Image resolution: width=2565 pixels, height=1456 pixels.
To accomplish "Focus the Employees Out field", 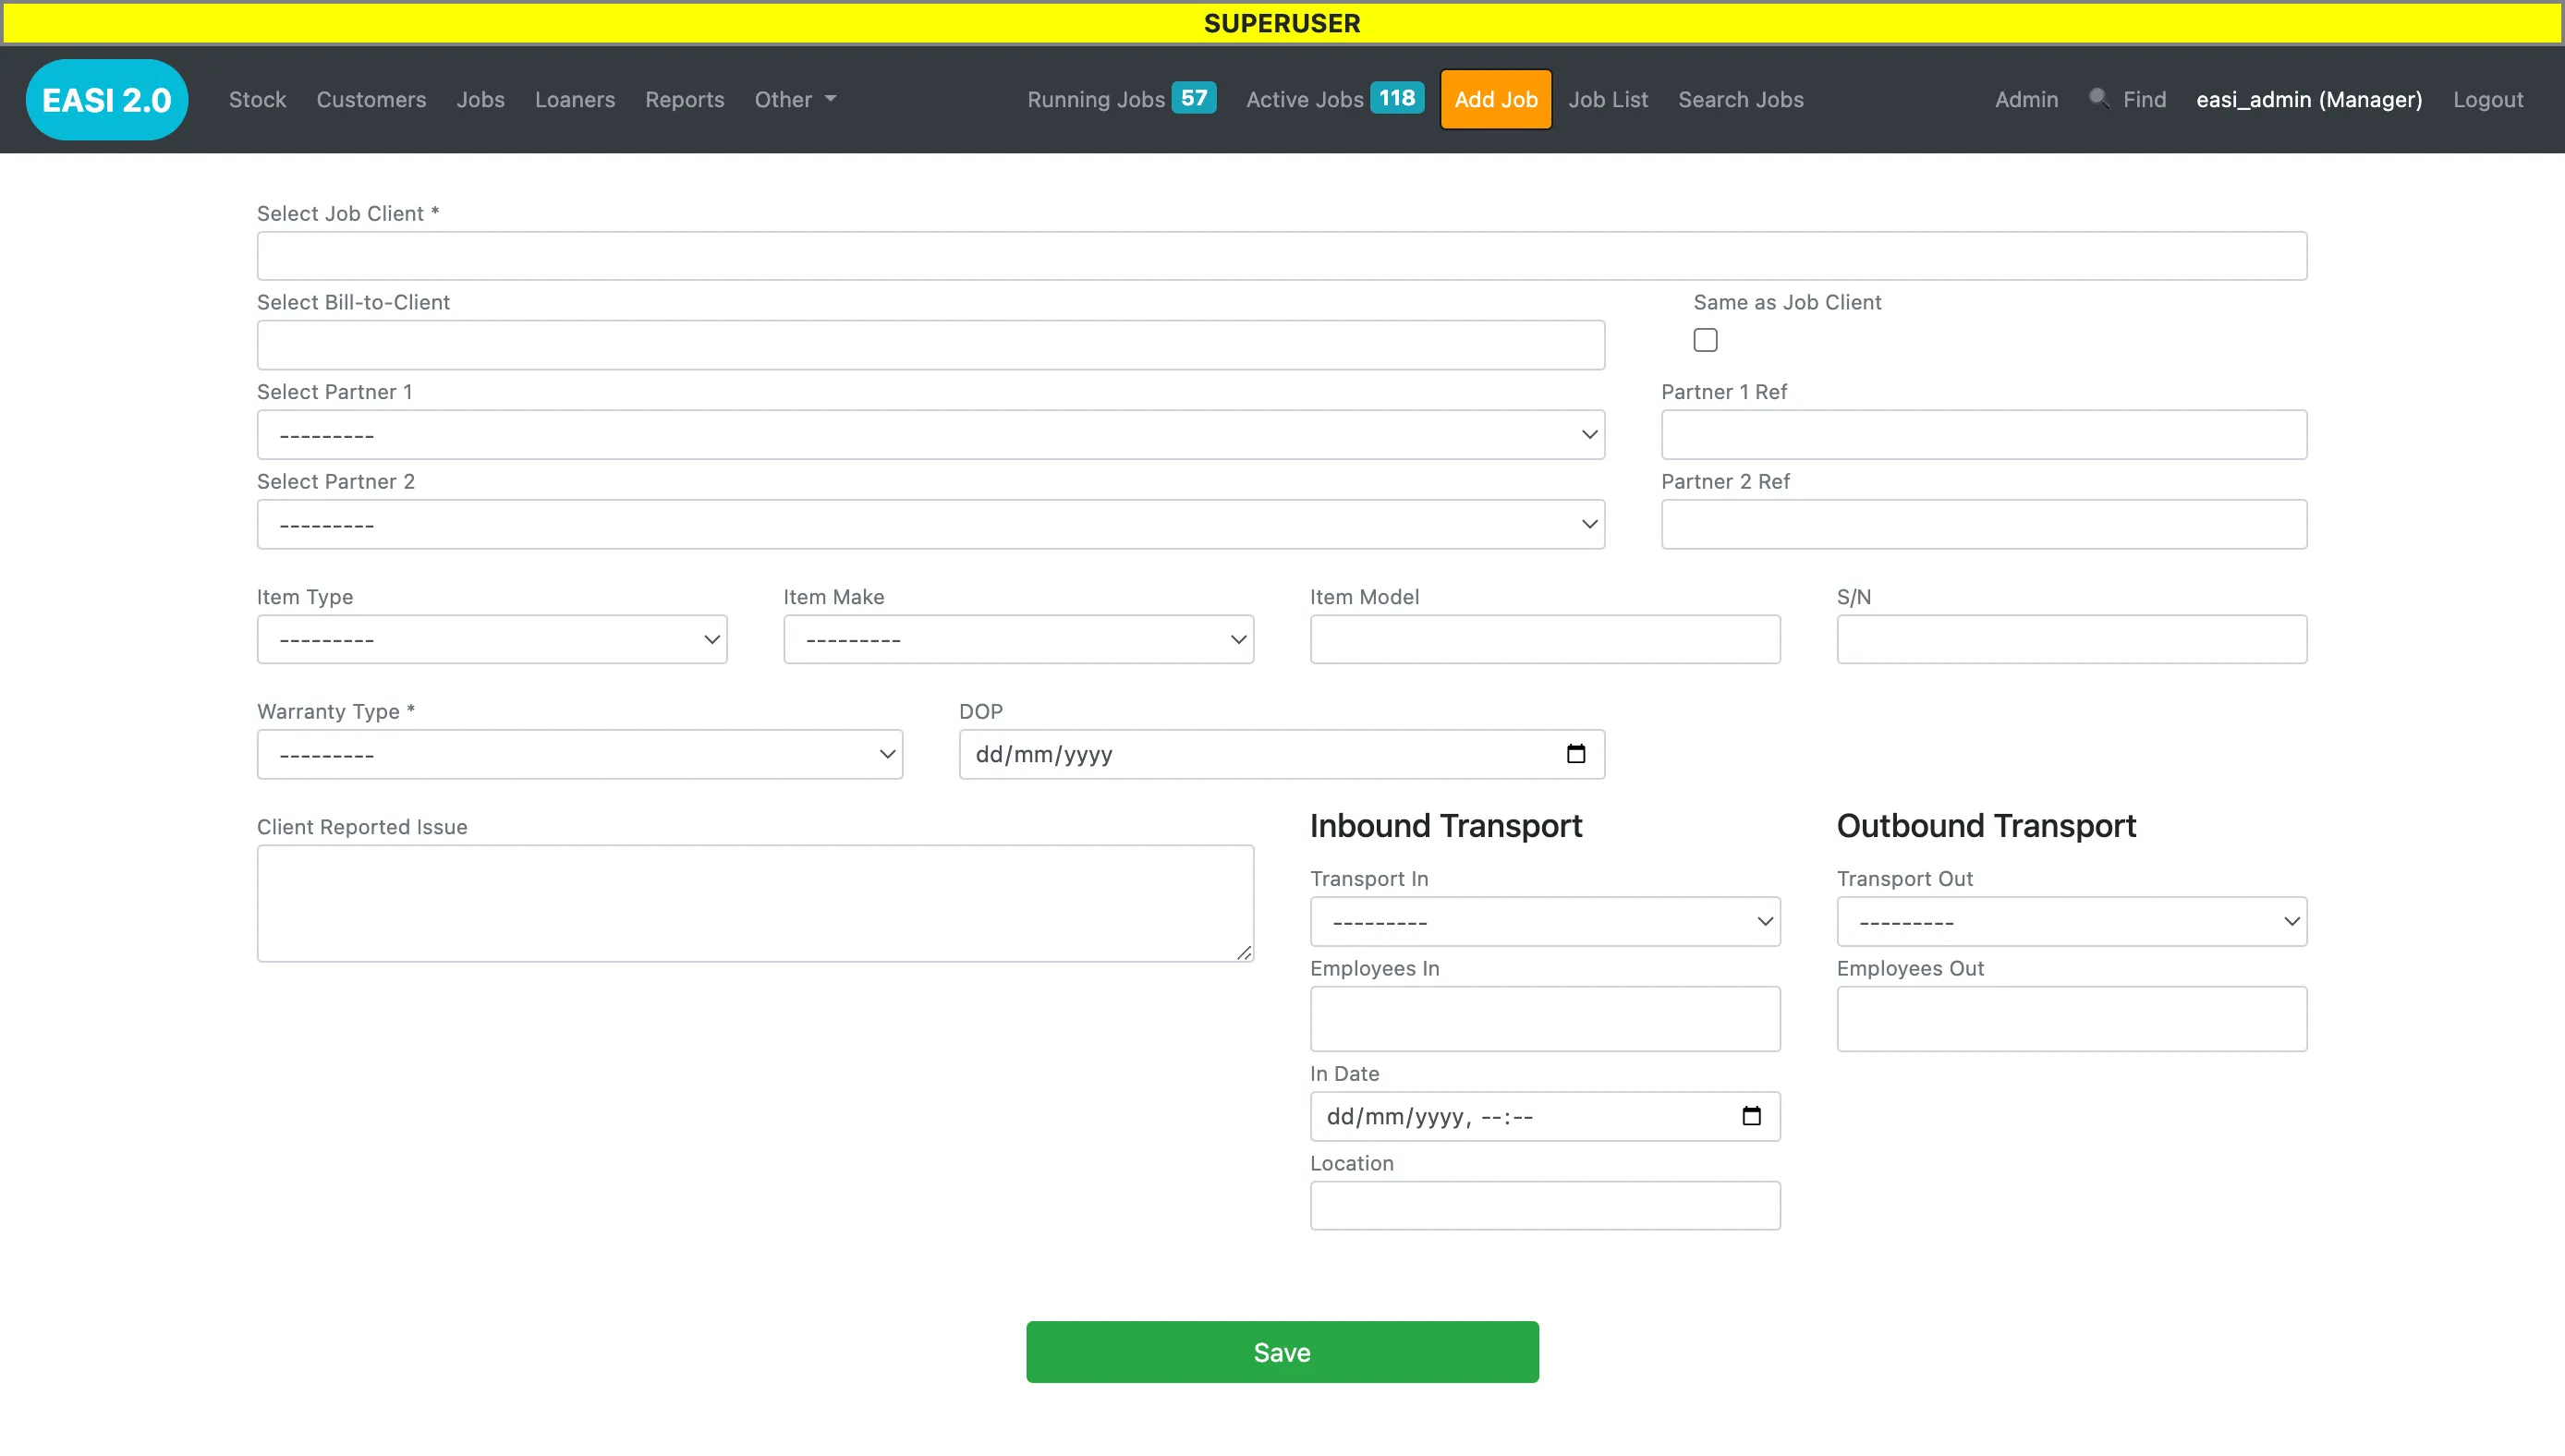I will pos(2072,1019).
